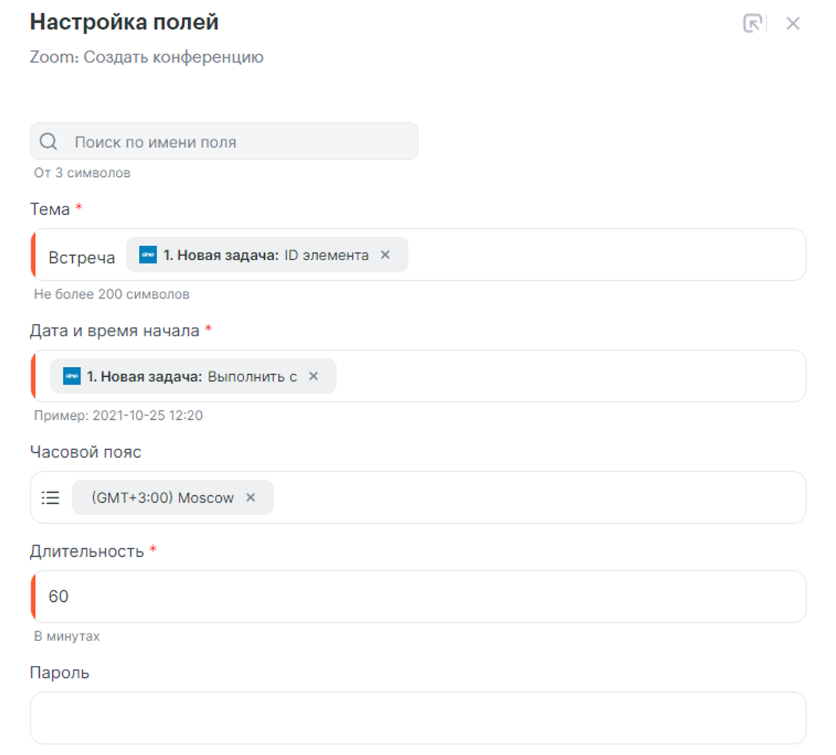The width and height of the screenshot is (836, 755).
Task: Click the word 'Встреча' in Тема field
Action: point(82,257)
